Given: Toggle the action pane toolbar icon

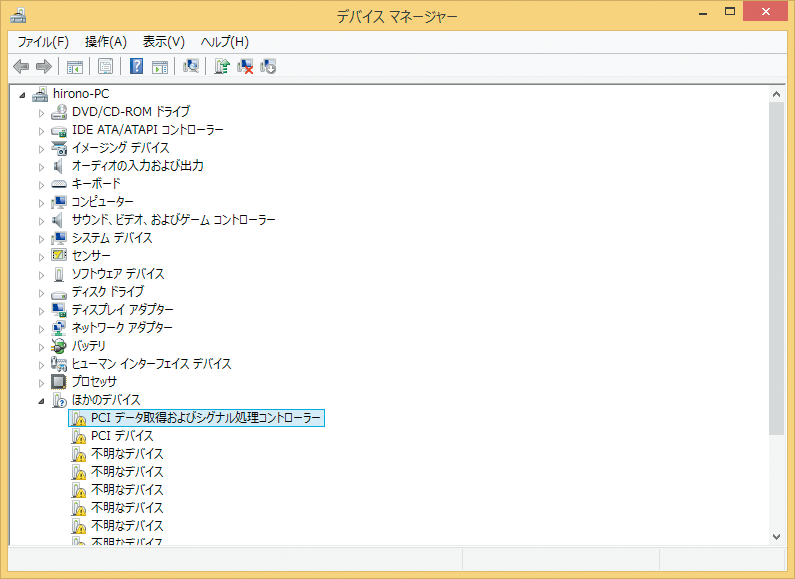Looking at the screenshot, I should click(160, 66).
